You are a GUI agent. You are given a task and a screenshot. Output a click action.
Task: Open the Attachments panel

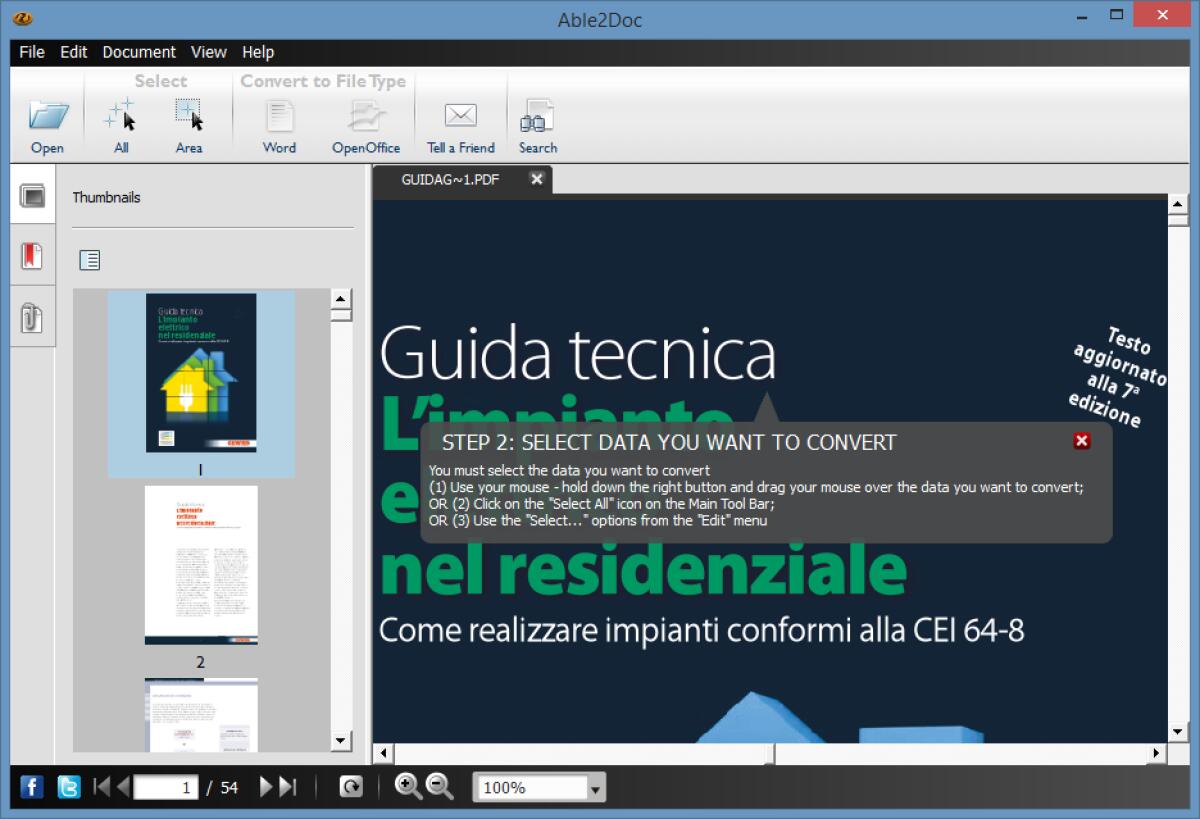(32, 318)
